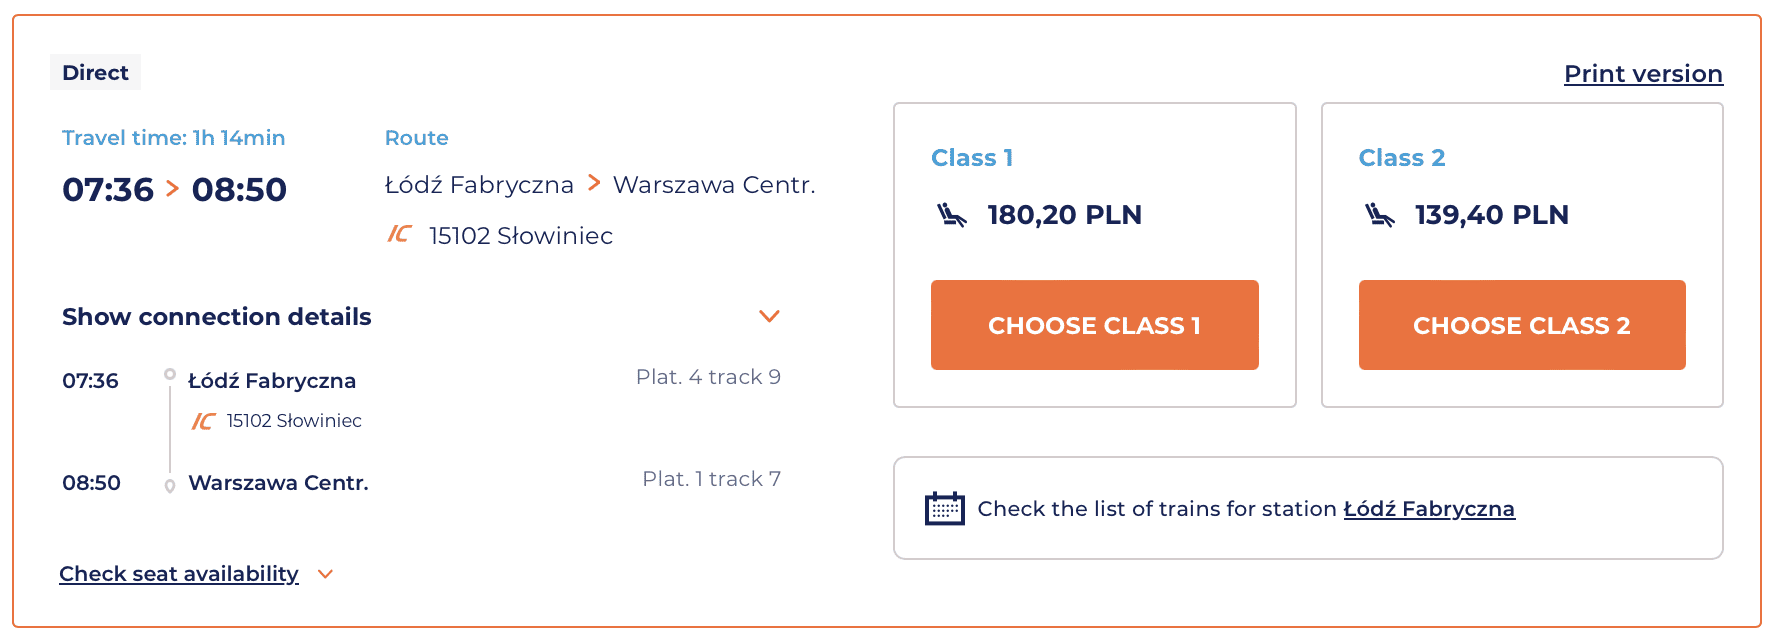Click the IC train logo beside route name
1772x638 pixels.
[399, 234]
